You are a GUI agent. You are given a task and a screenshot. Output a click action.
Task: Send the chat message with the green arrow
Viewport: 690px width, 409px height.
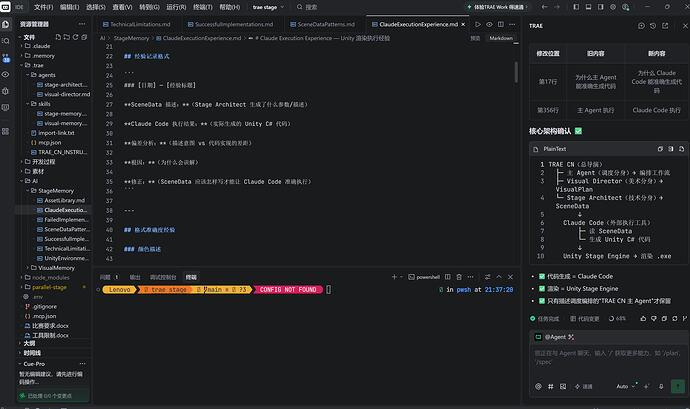677,386
